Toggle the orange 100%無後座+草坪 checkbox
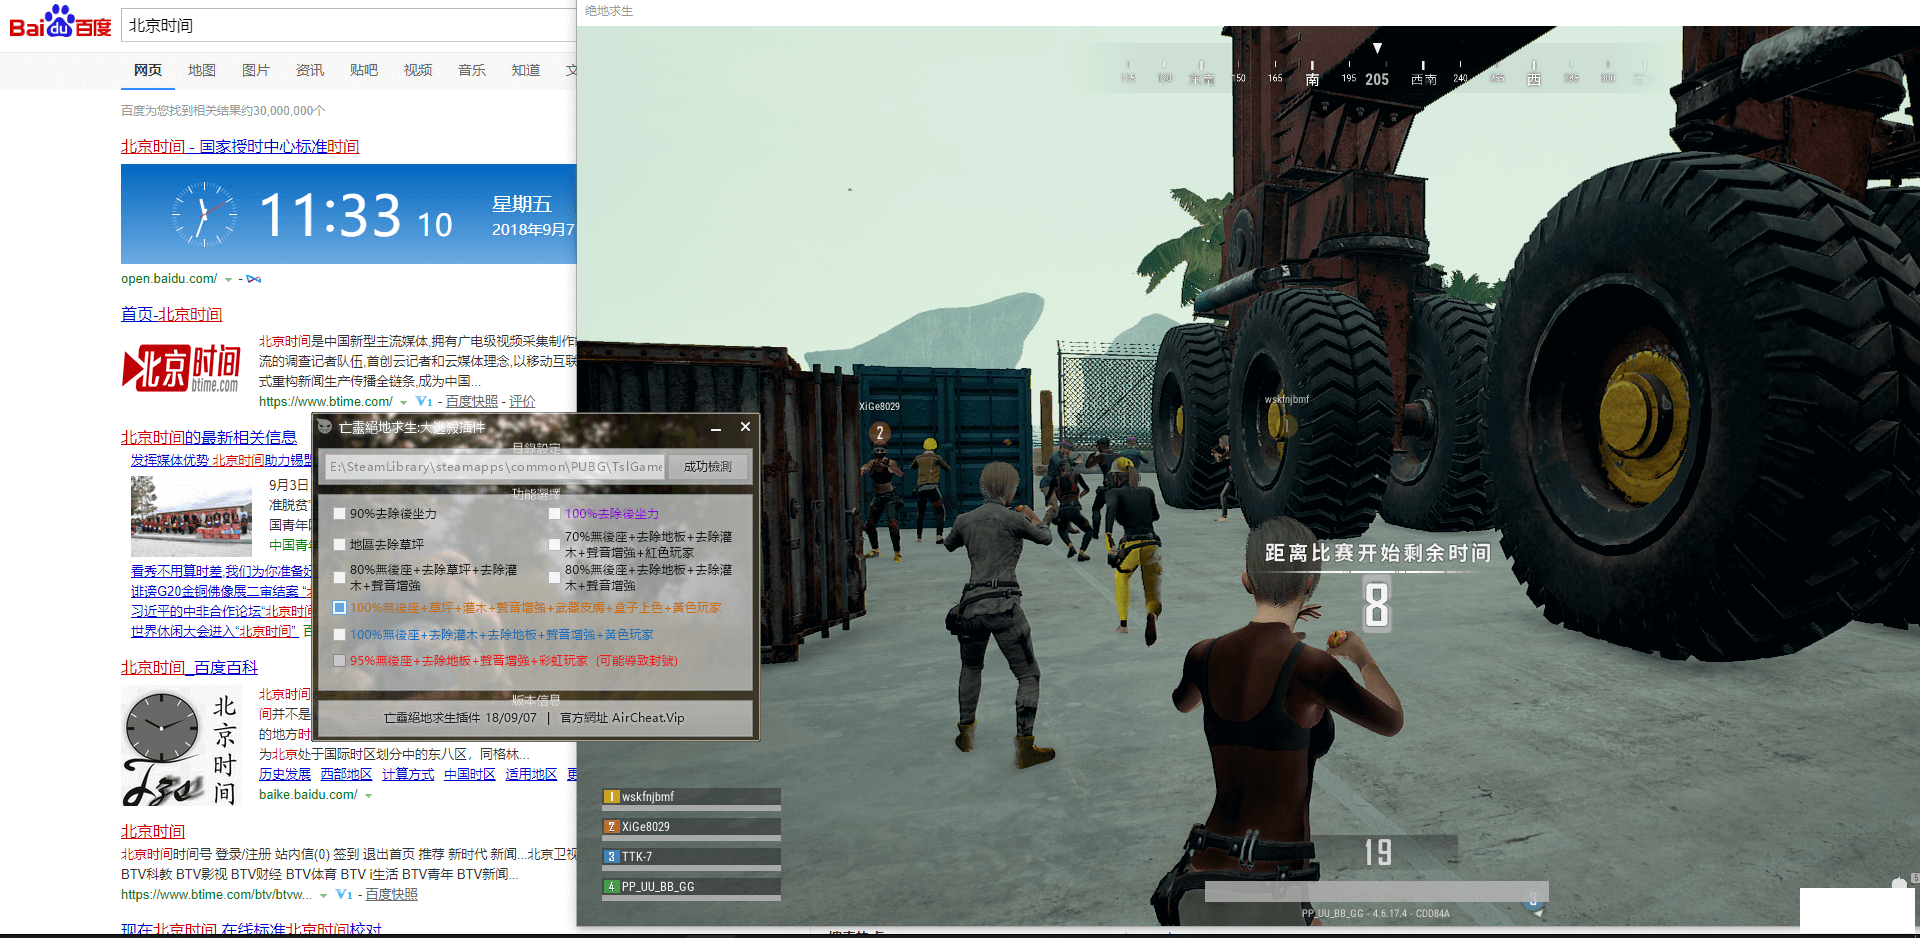 pyautogui.click(x=340, y=608)
